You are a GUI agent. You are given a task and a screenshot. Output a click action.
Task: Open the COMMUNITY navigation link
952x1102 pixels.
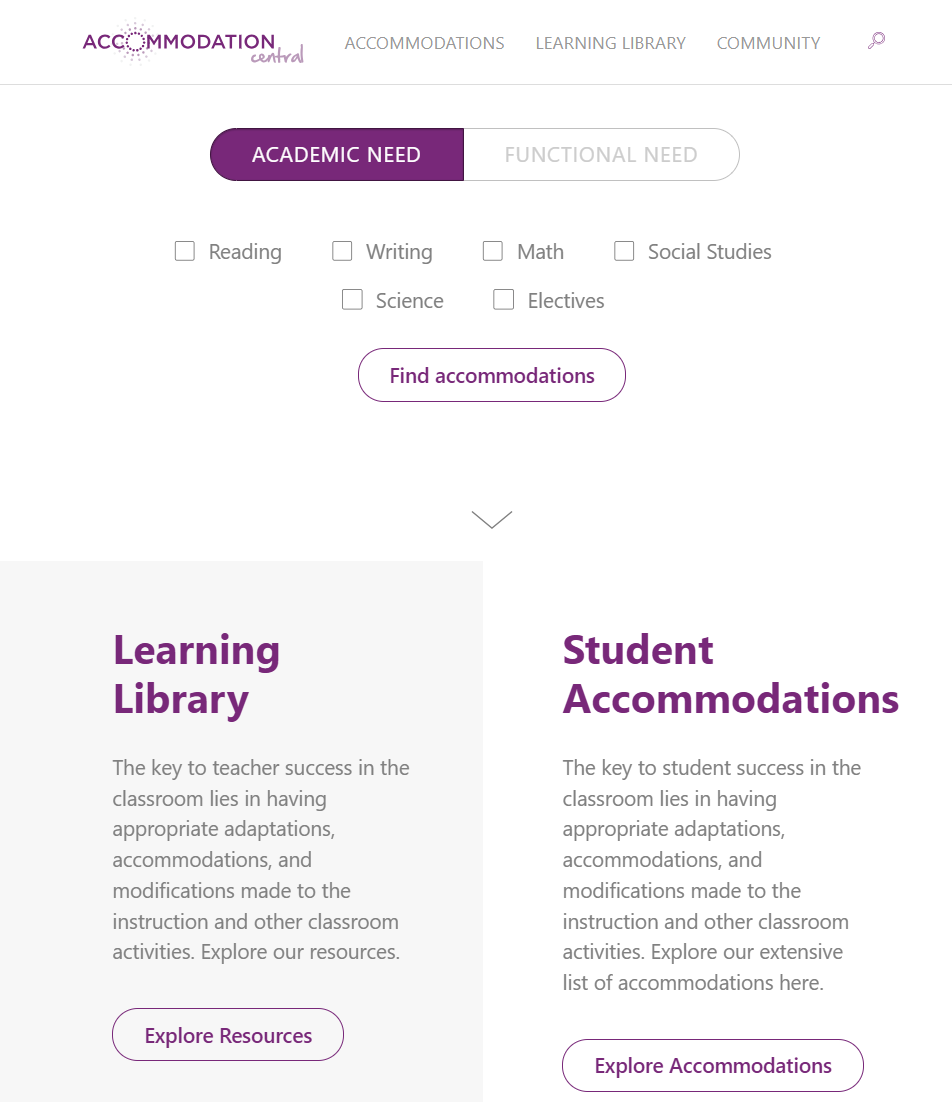pyautogui.click(x=768, y=43)
